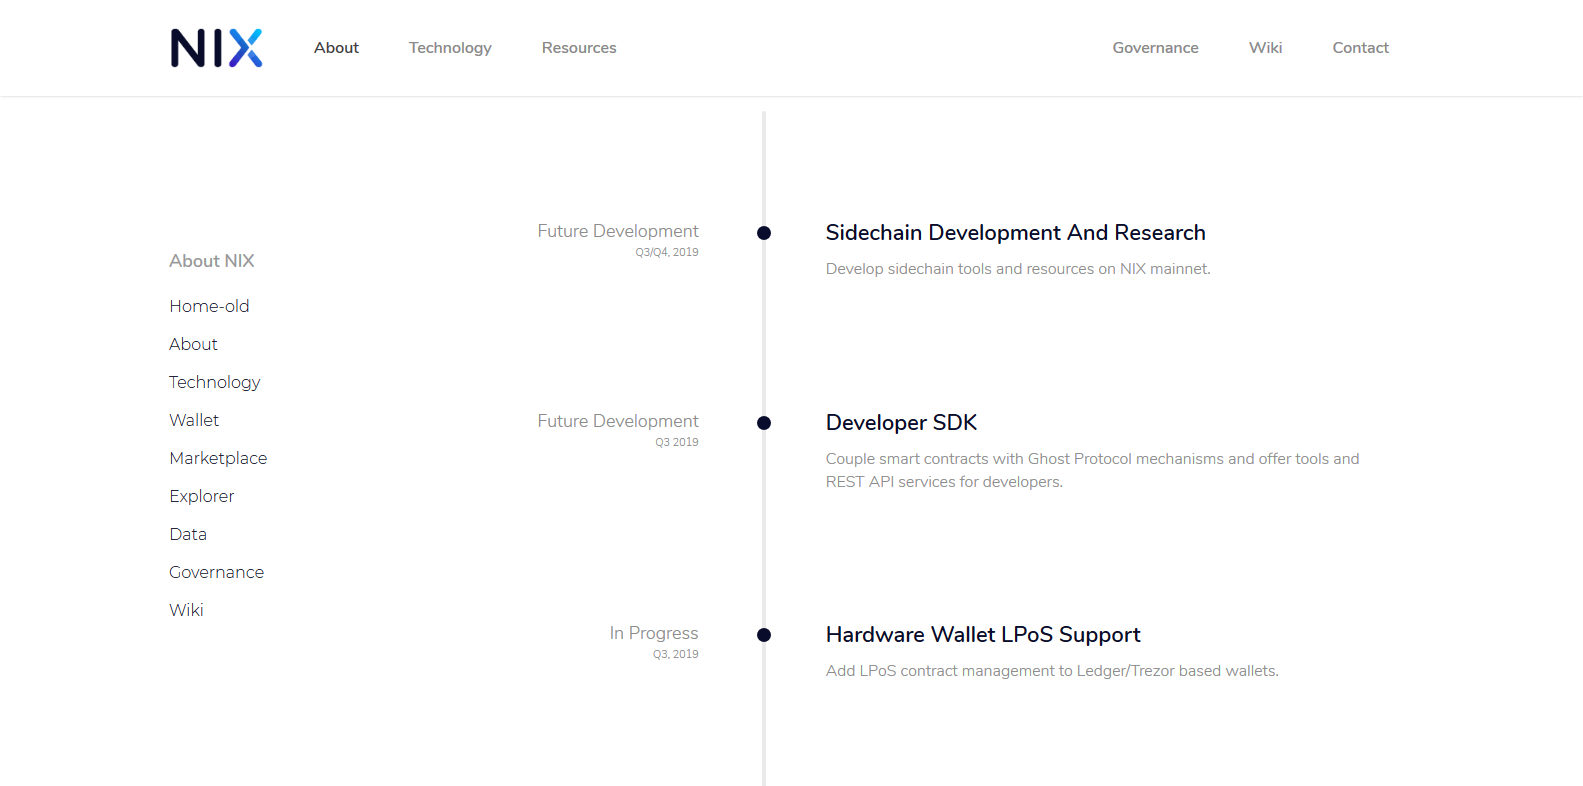
Task: Click 'Future Development' label beside Developer SDK
Action: [618, 421]
